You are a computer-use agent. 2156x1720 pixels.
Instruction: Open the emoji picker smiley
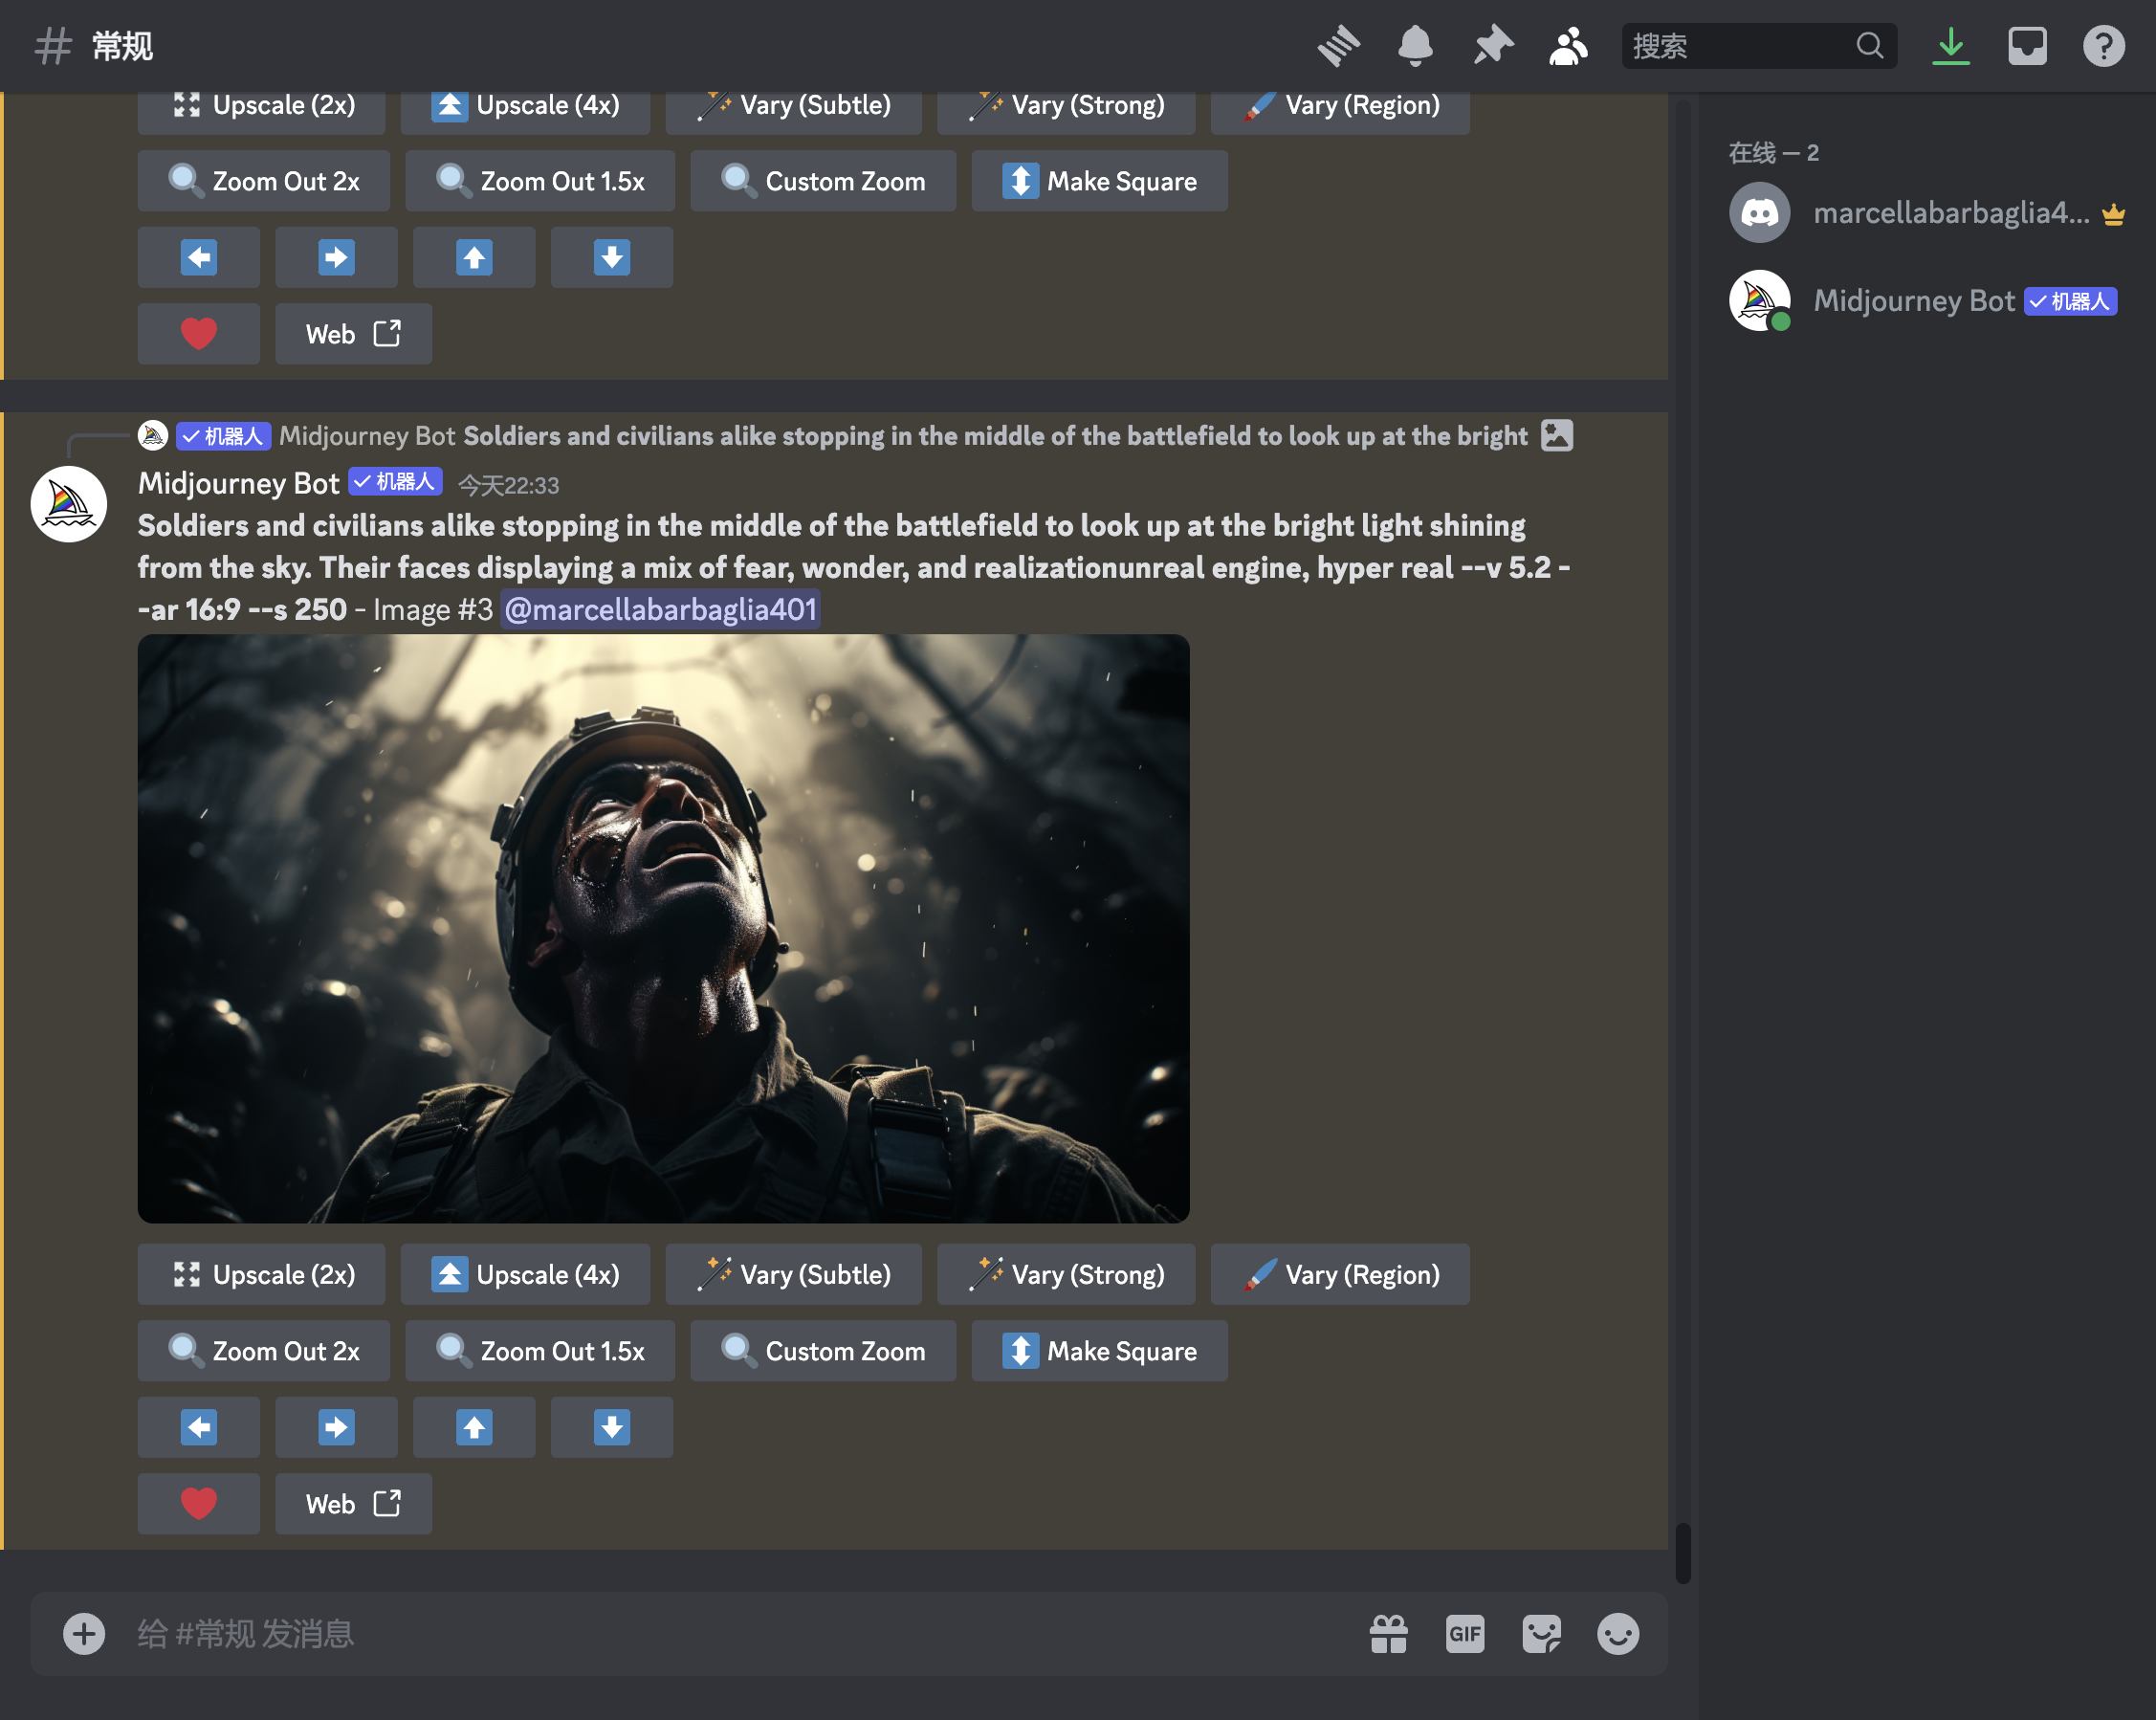(1617, 1634)
